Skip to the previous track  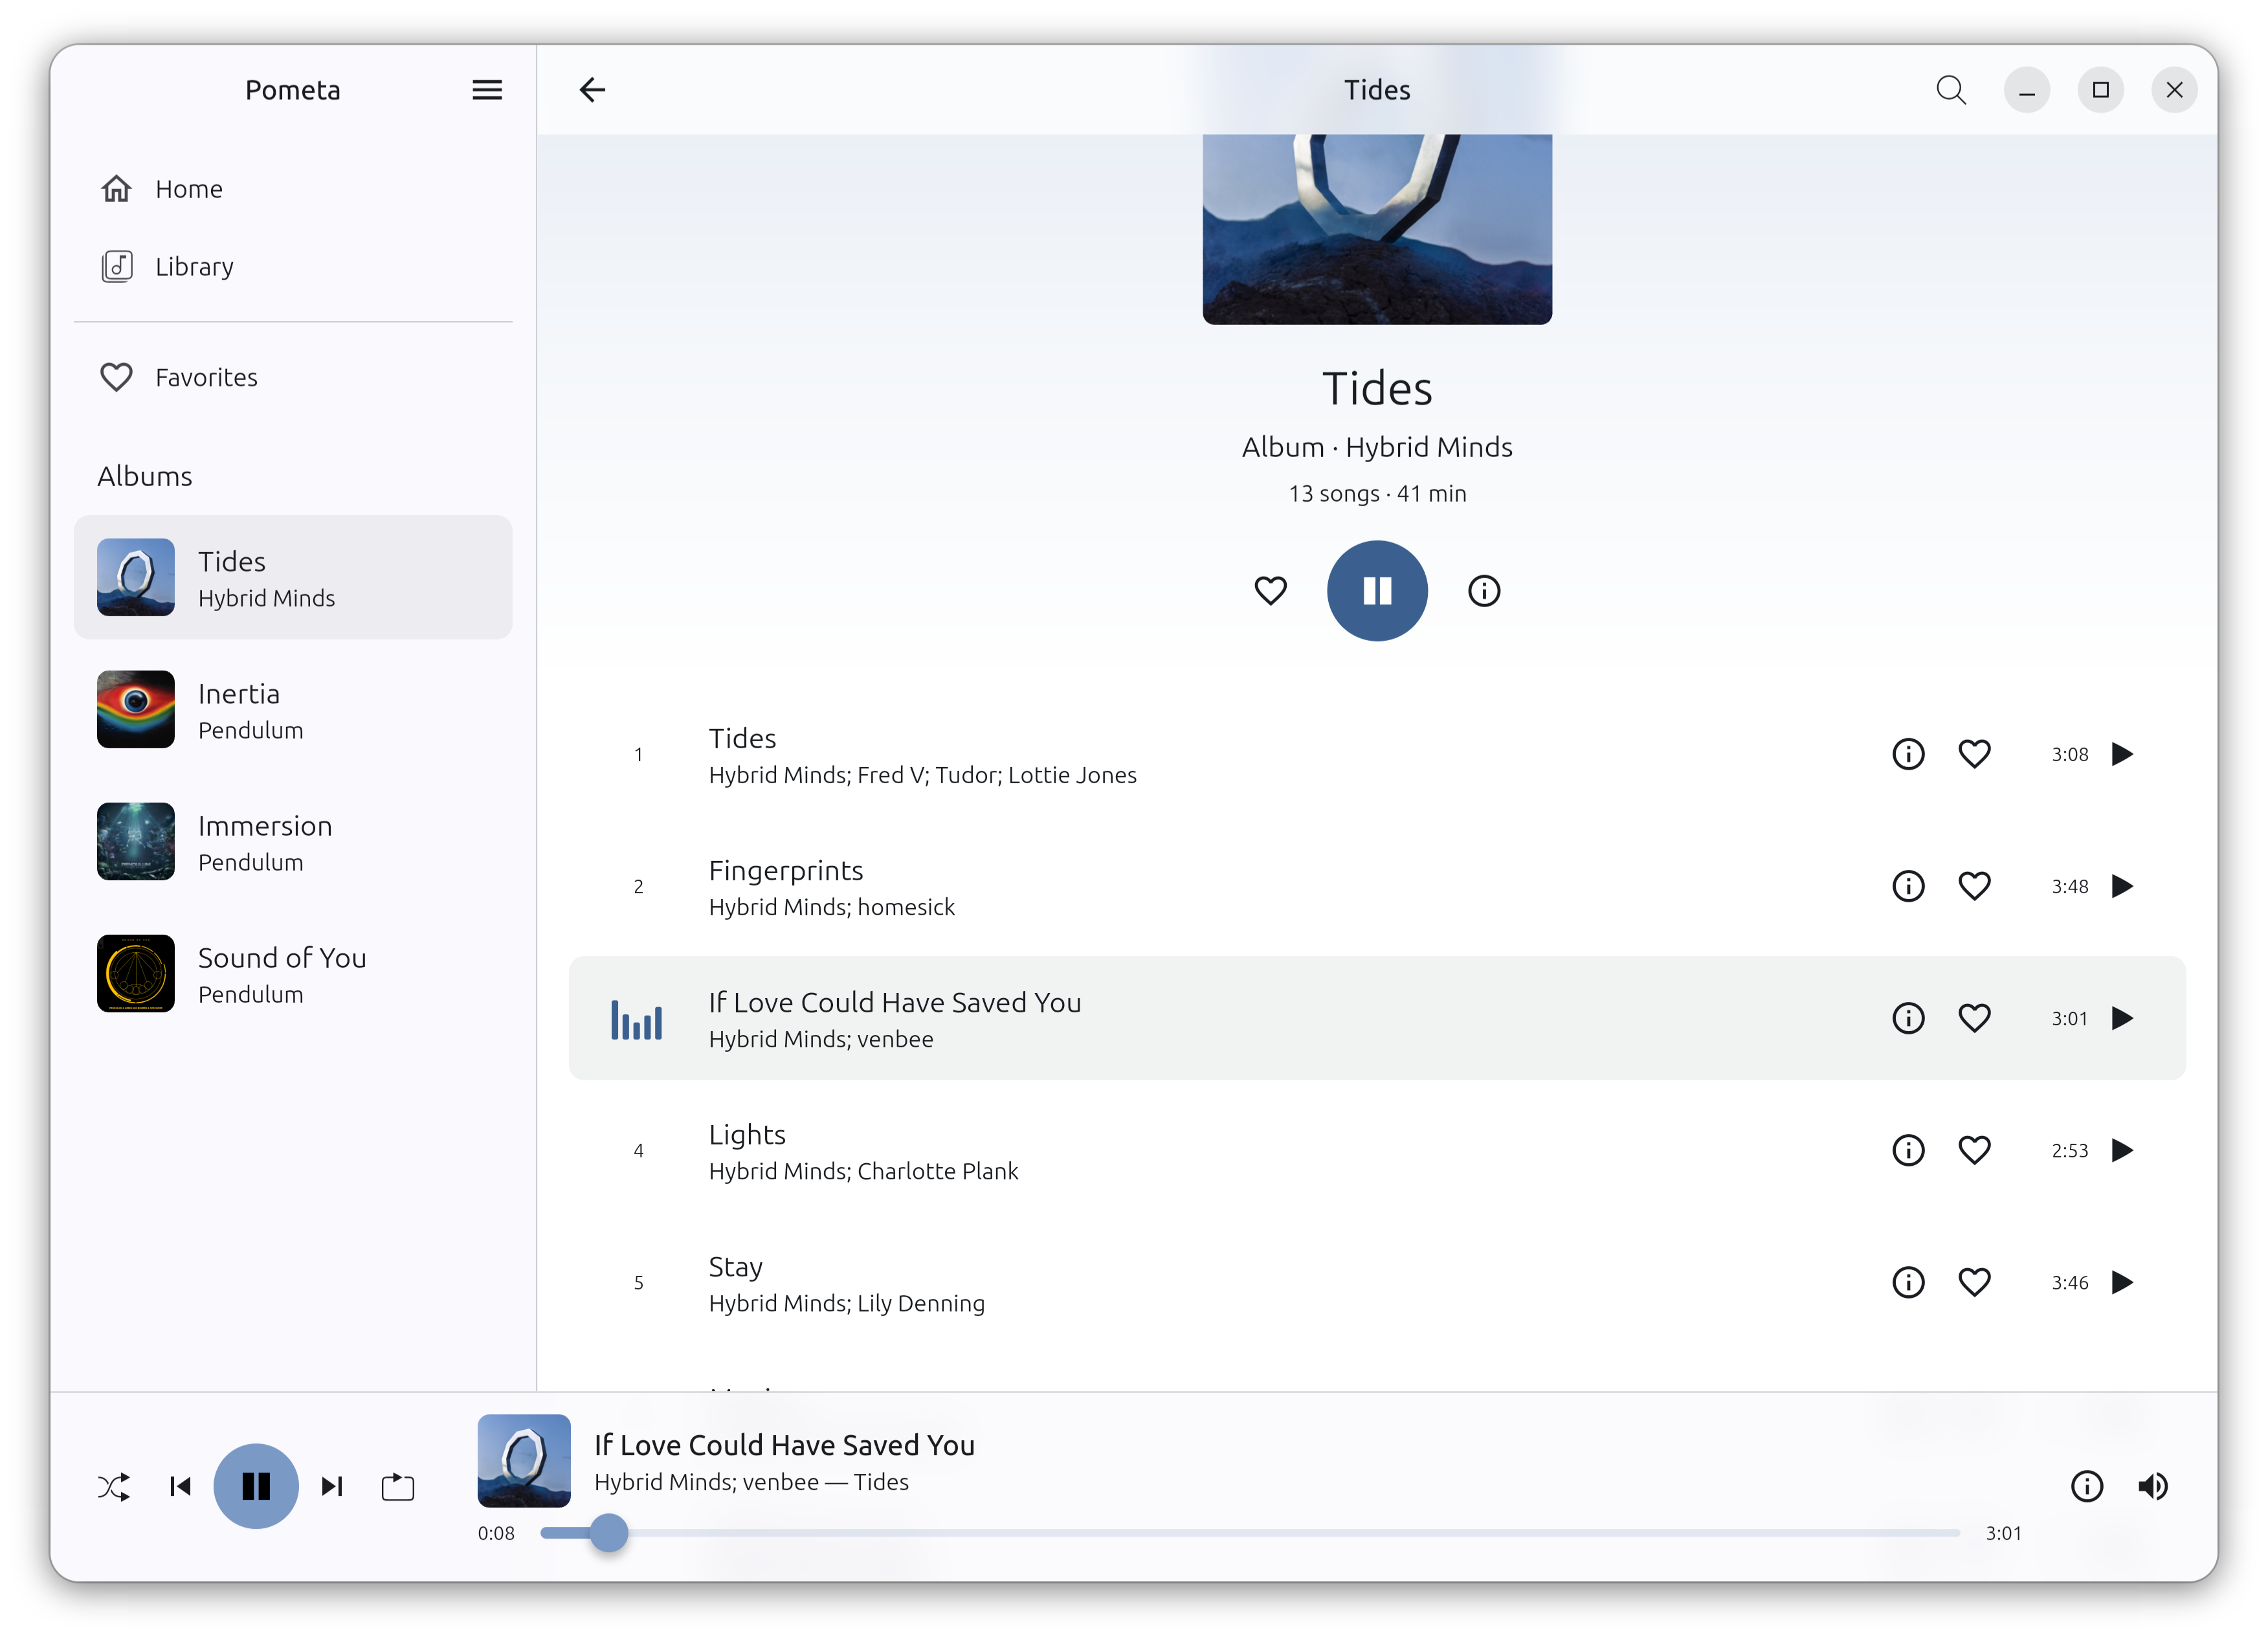pos(180,1487)
